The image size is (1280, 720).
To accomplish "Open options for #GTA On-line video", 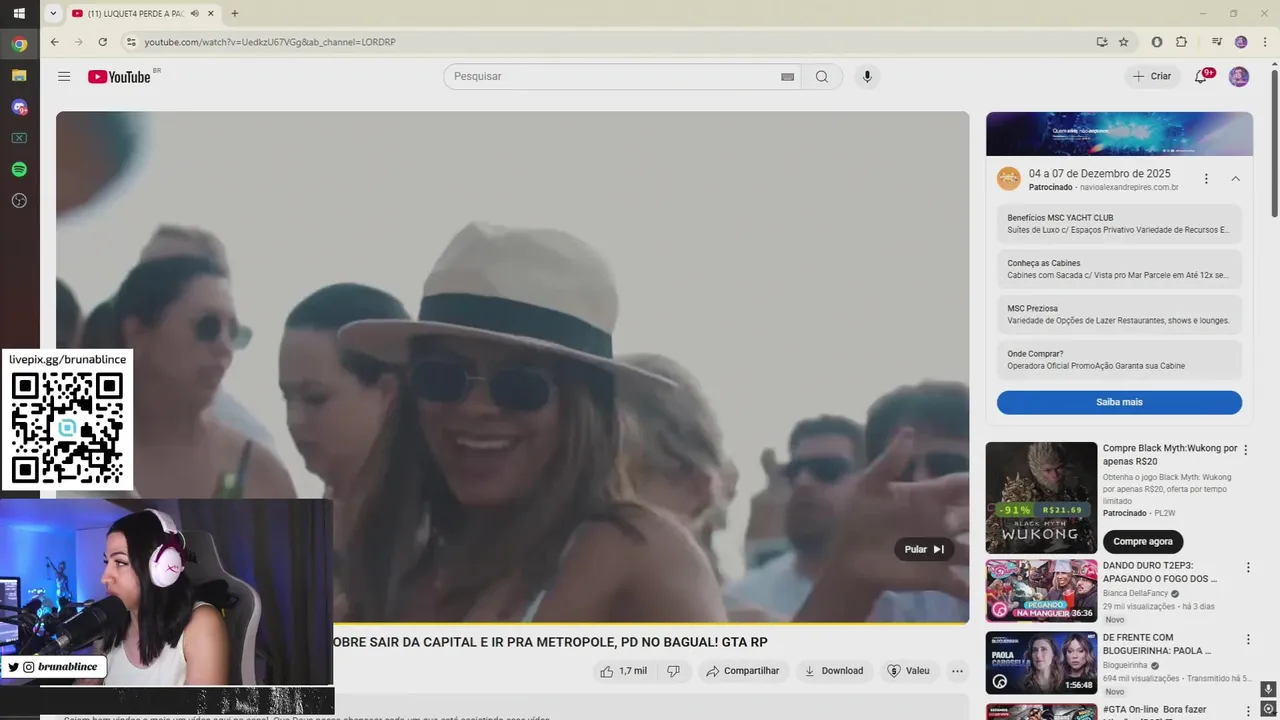I will [x=1248, y=711].
